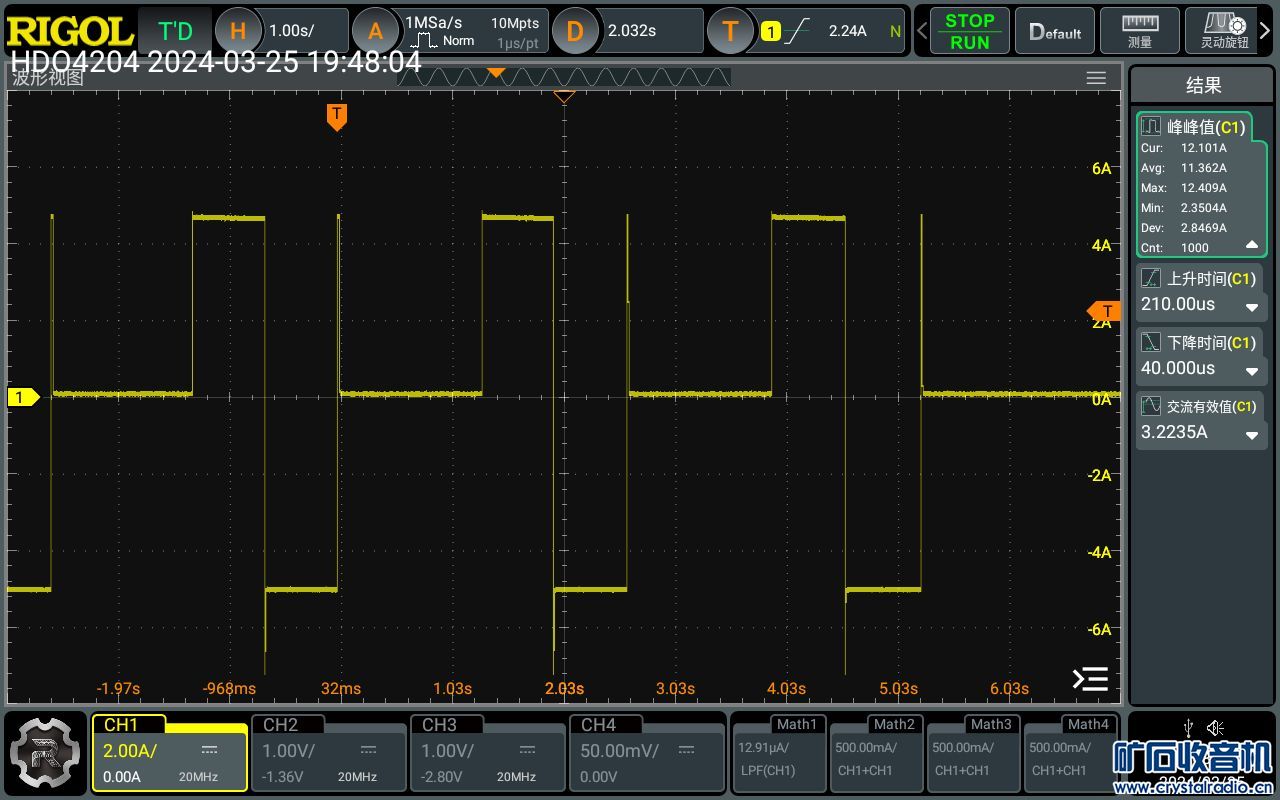Image resolution: width=1280 pixels, height=800 pixels.
Task: Click the orange trigger level marker at right edge
Action: coord(1105,311)
